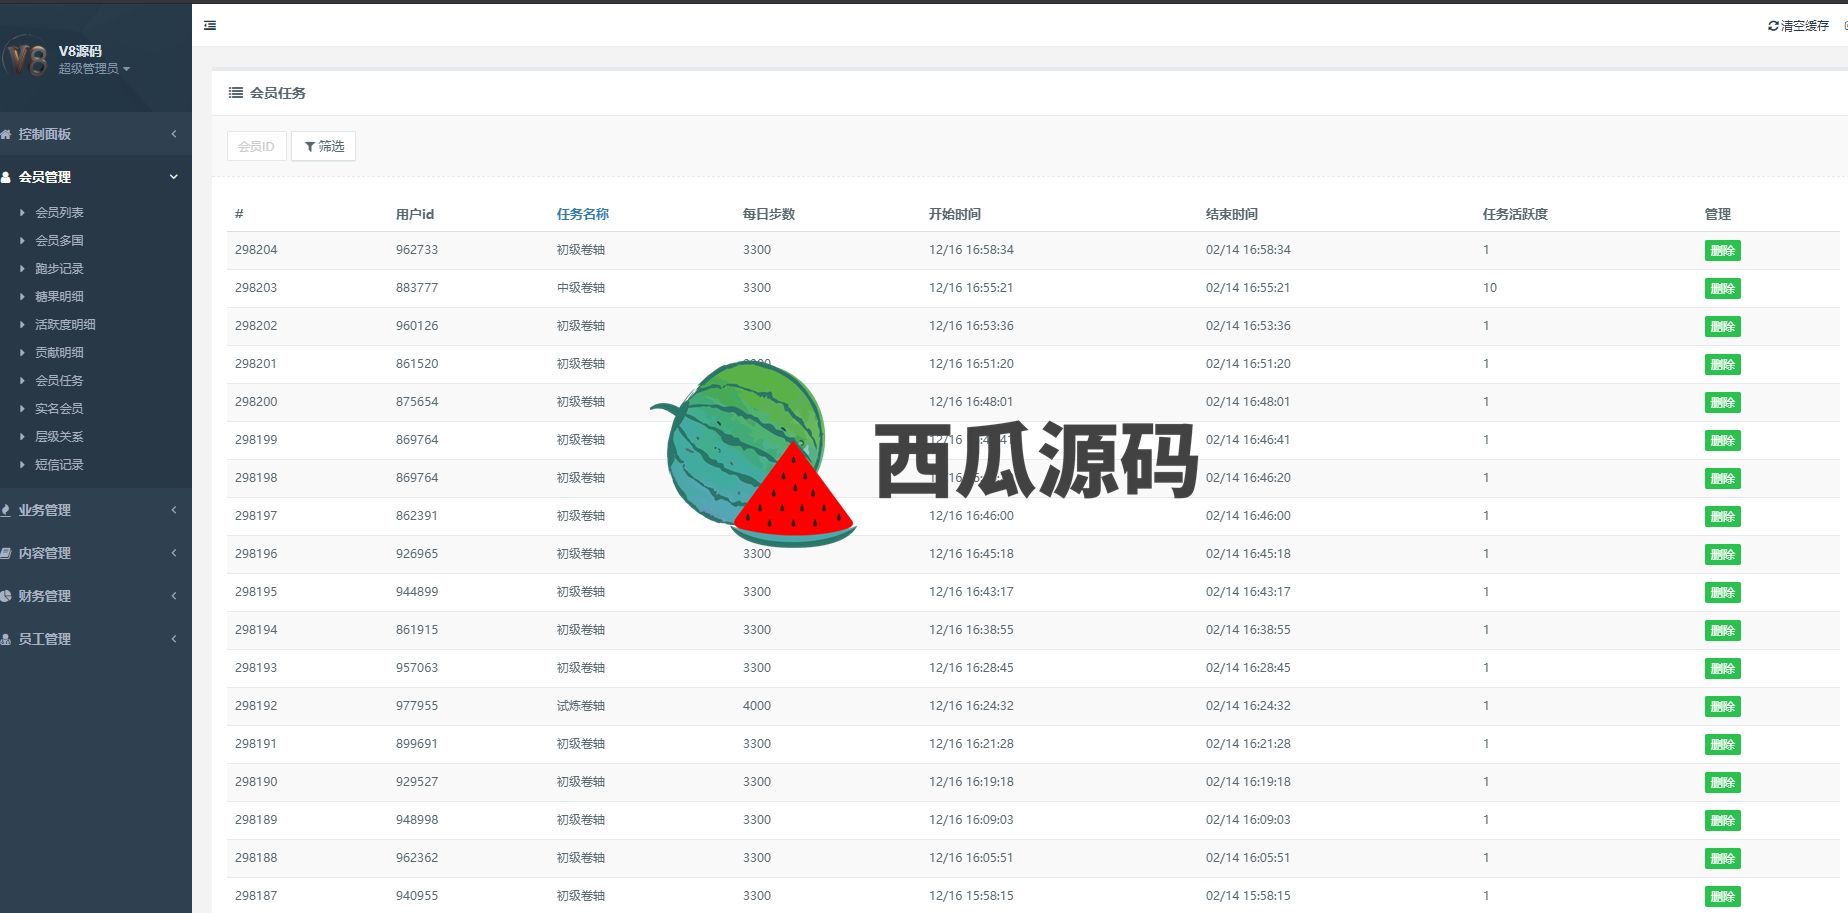Click the 控制面板 home icon
The width and height of the screenshot is (1848, 913).
(6, 134)
